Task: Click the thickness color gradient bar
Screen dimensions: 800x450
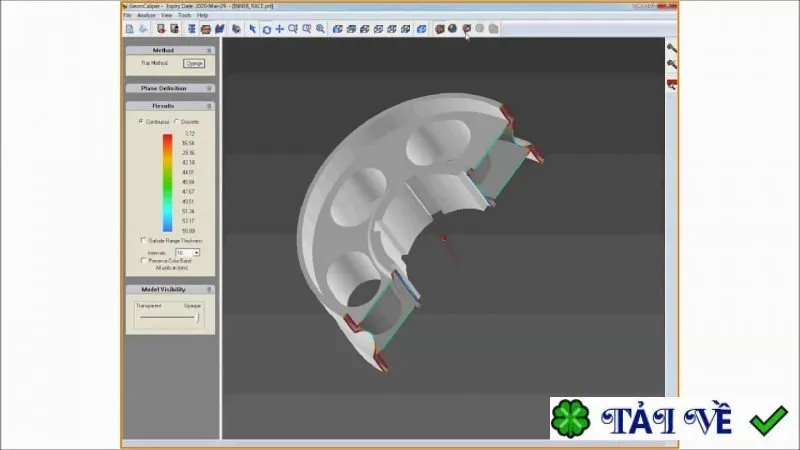Action: (x=167, y=183)
